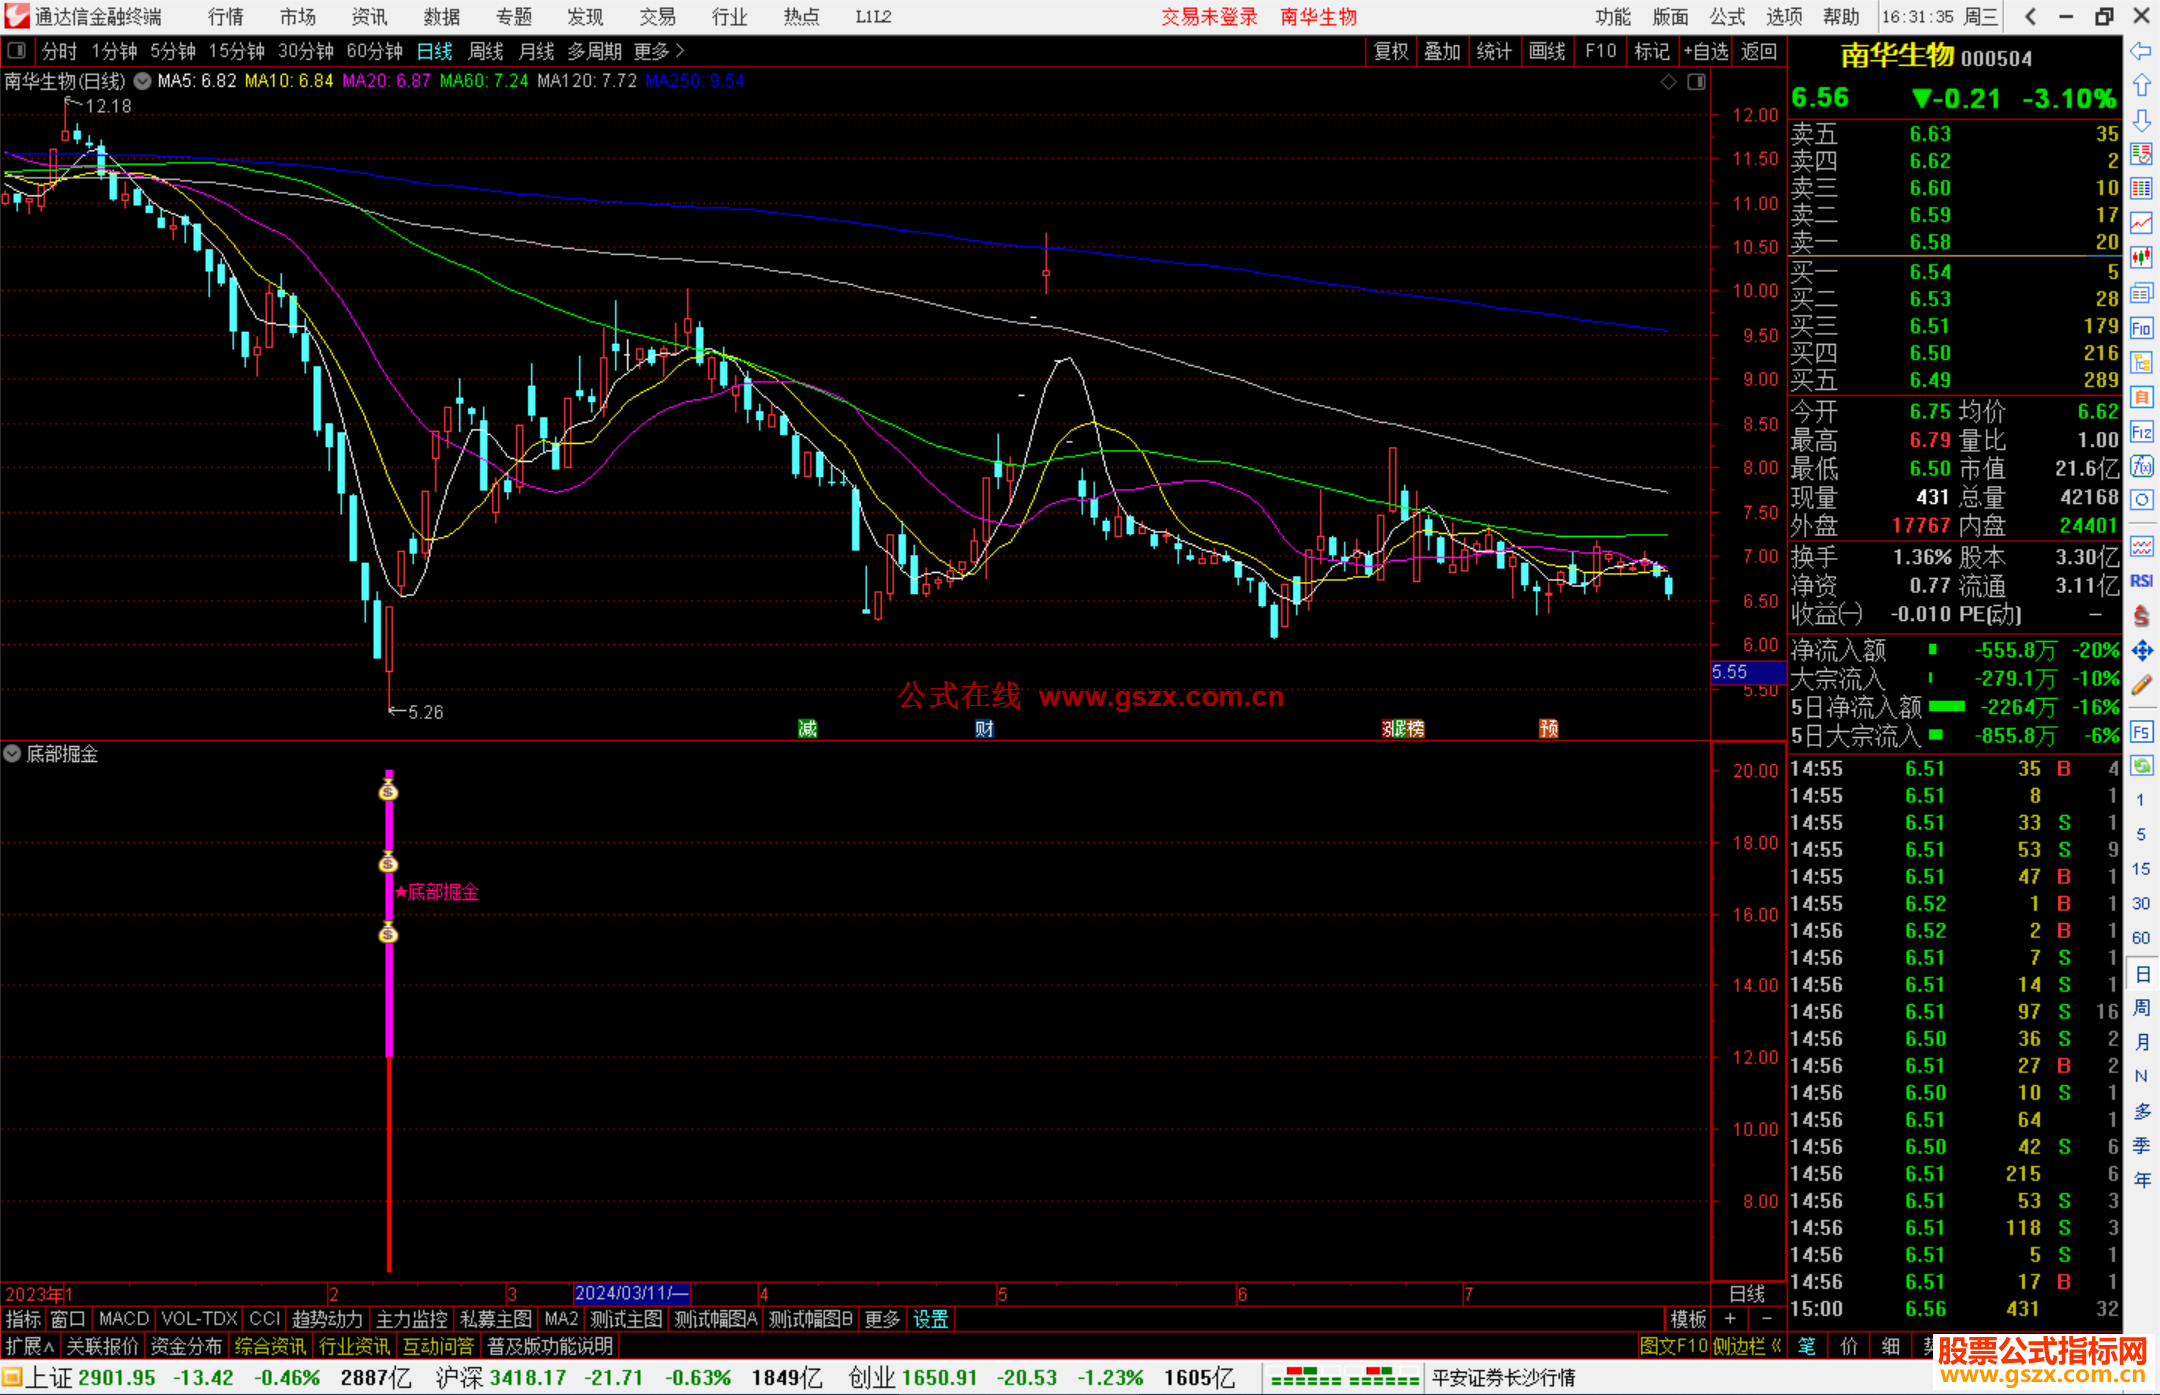Click the +自选 add to watchlist button
The height and width of the screenshot is (1395, 2160).
[1706, 51]
